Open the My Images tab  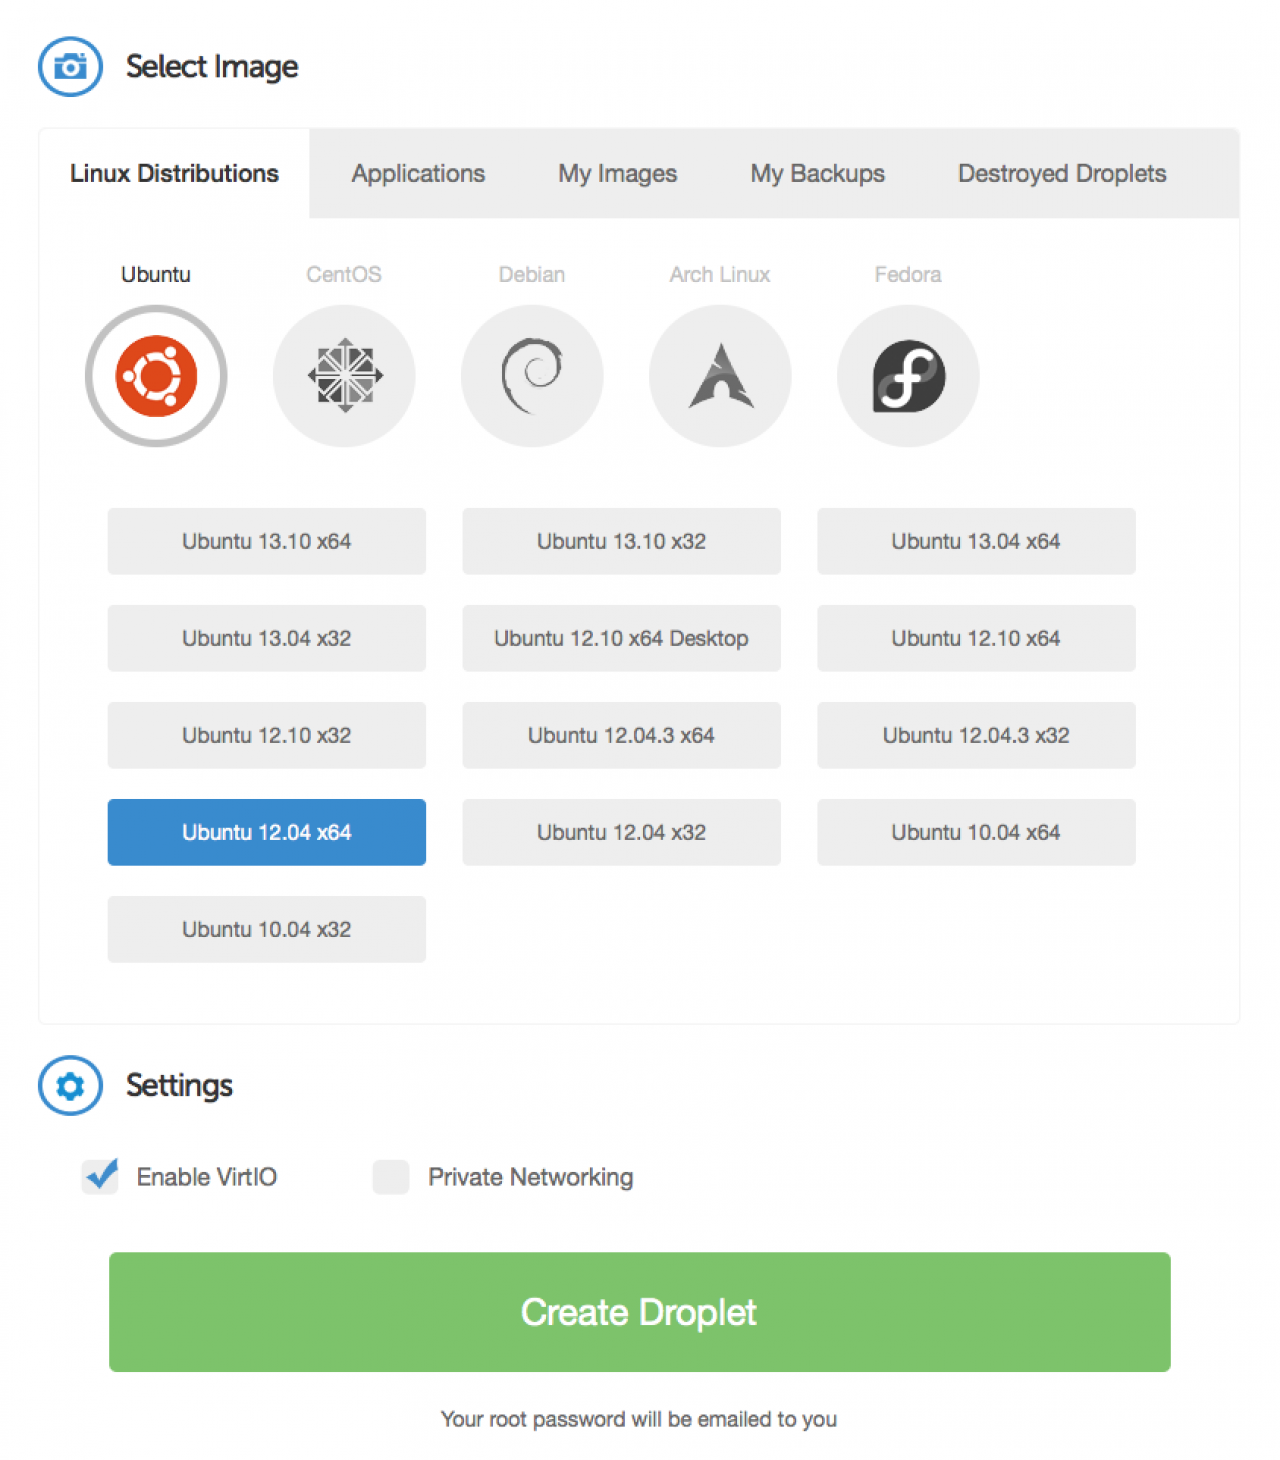[x=618, y=173]
